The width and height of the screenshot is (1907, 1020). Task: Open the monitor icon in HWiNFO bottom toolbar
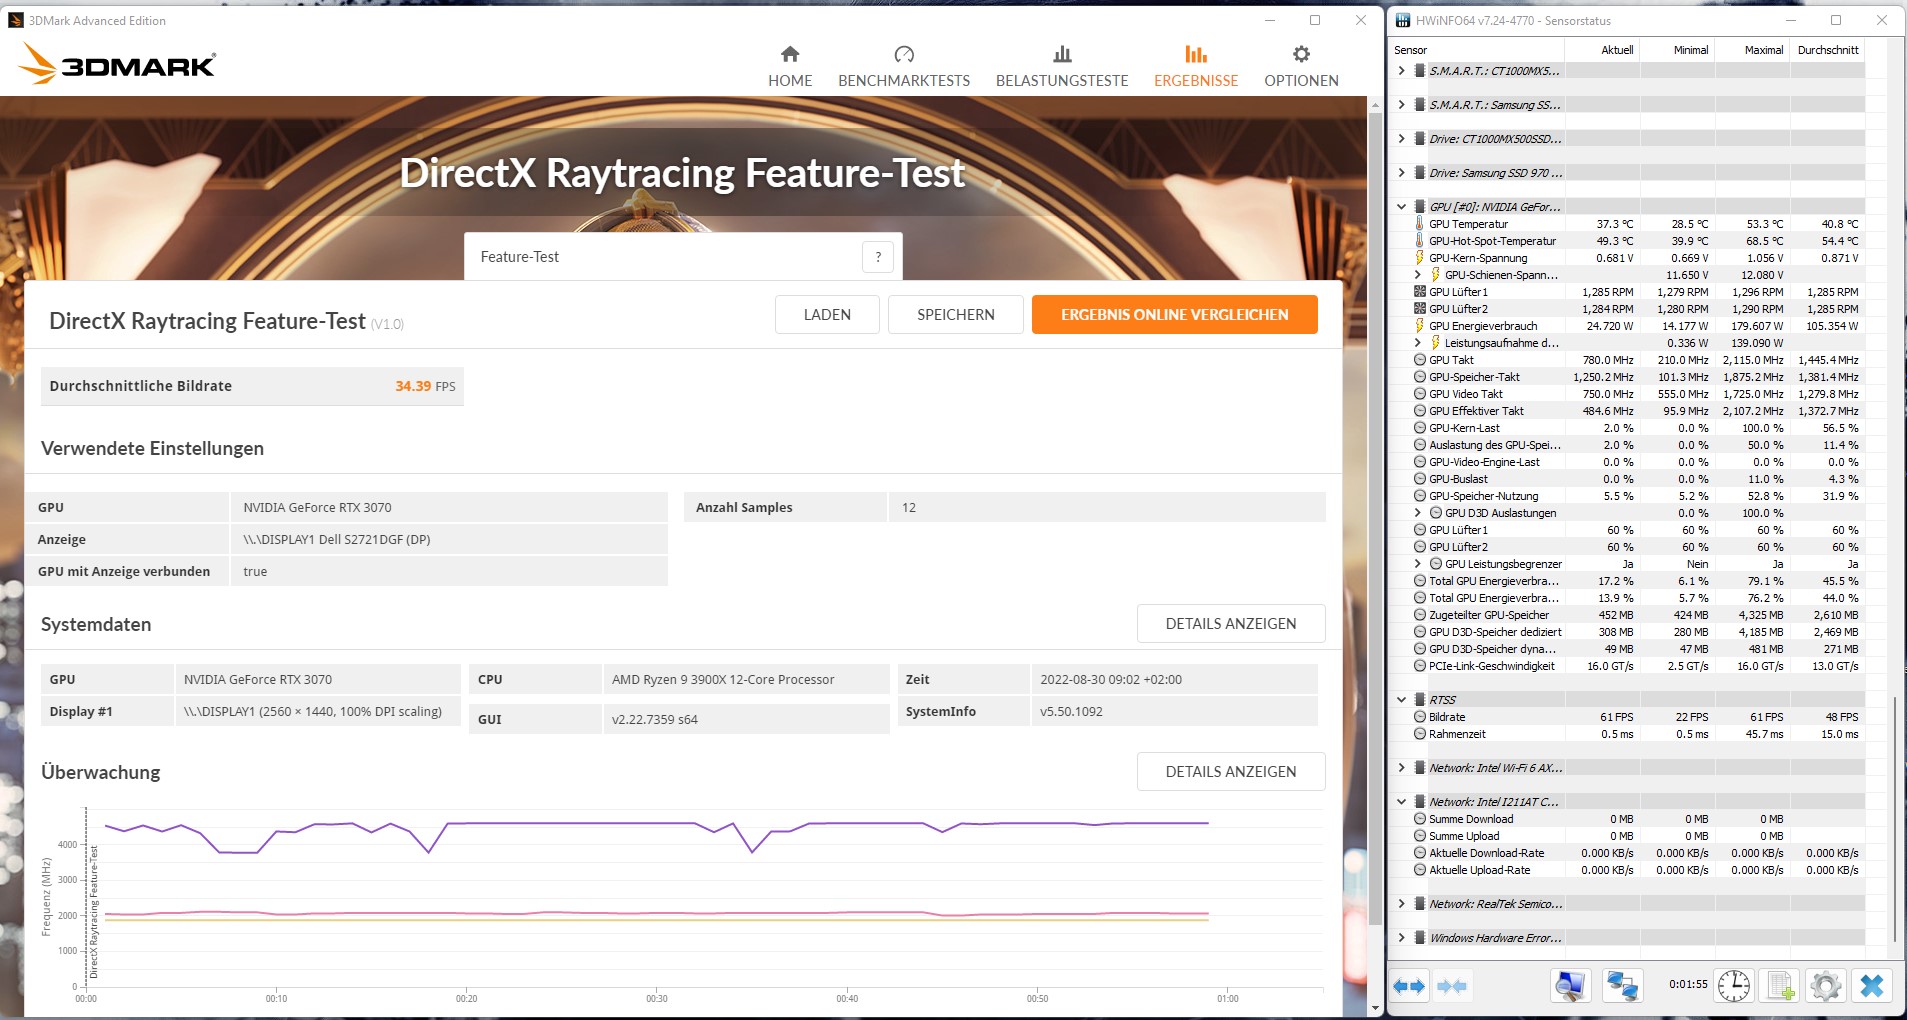(1571, 986)
